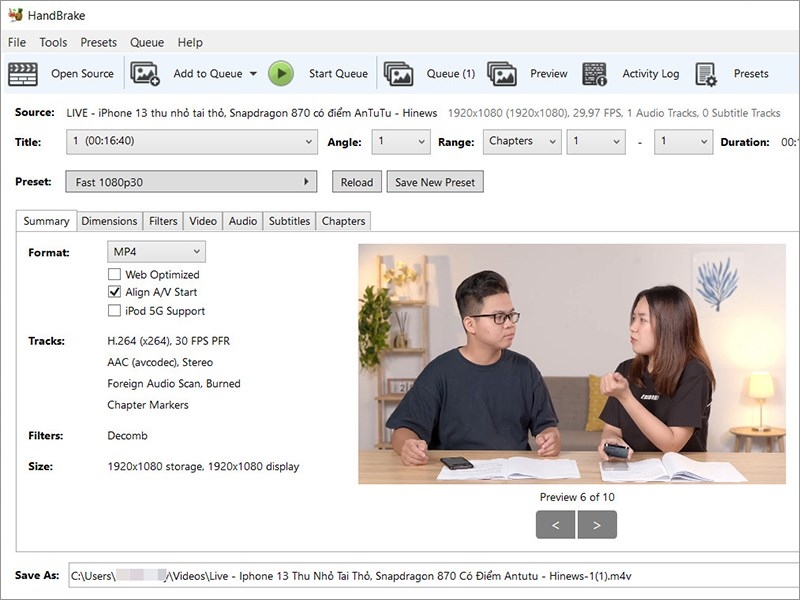Change Range type from Chapters dropdown
The width and height of the screenshot is (800, 600).
click(521, 141)
